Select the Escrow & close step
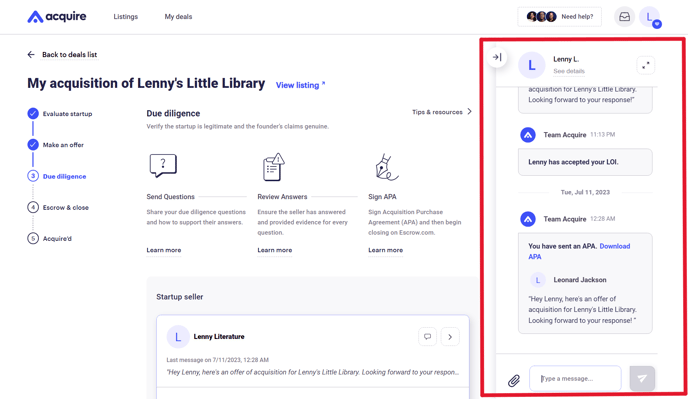 tap(58, 208)
